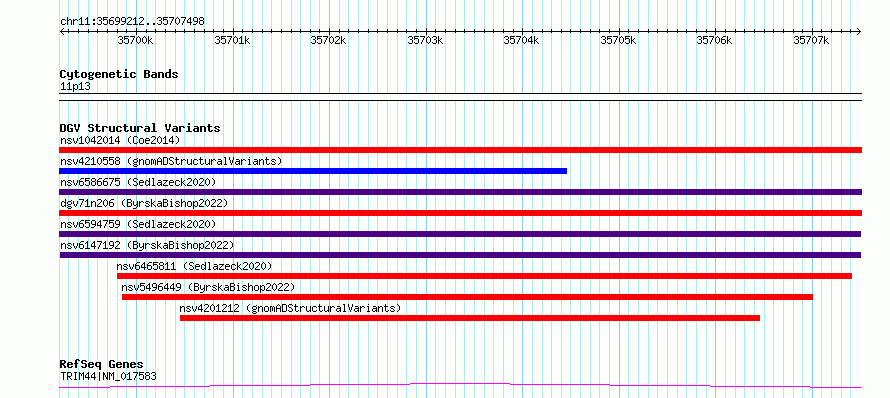Click the right arrowhead of the ruler

point(859,31)
